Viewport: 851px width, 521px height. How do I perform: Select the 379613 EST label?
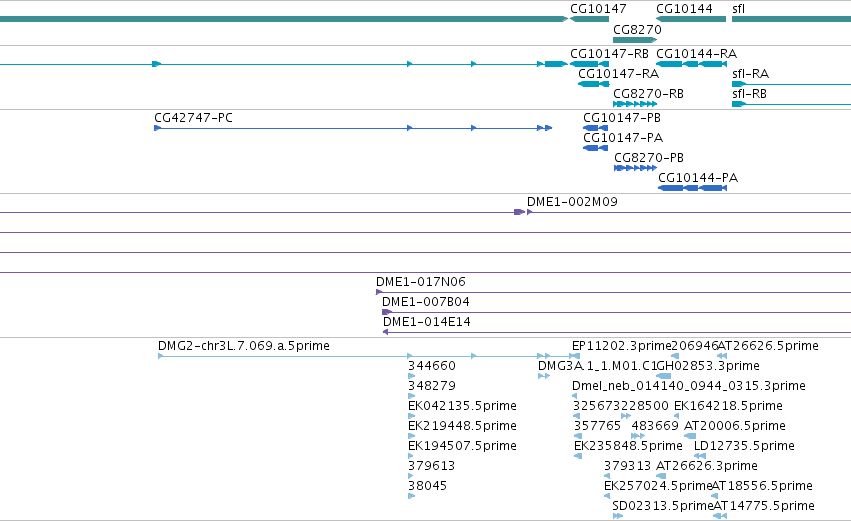point(431,467)
